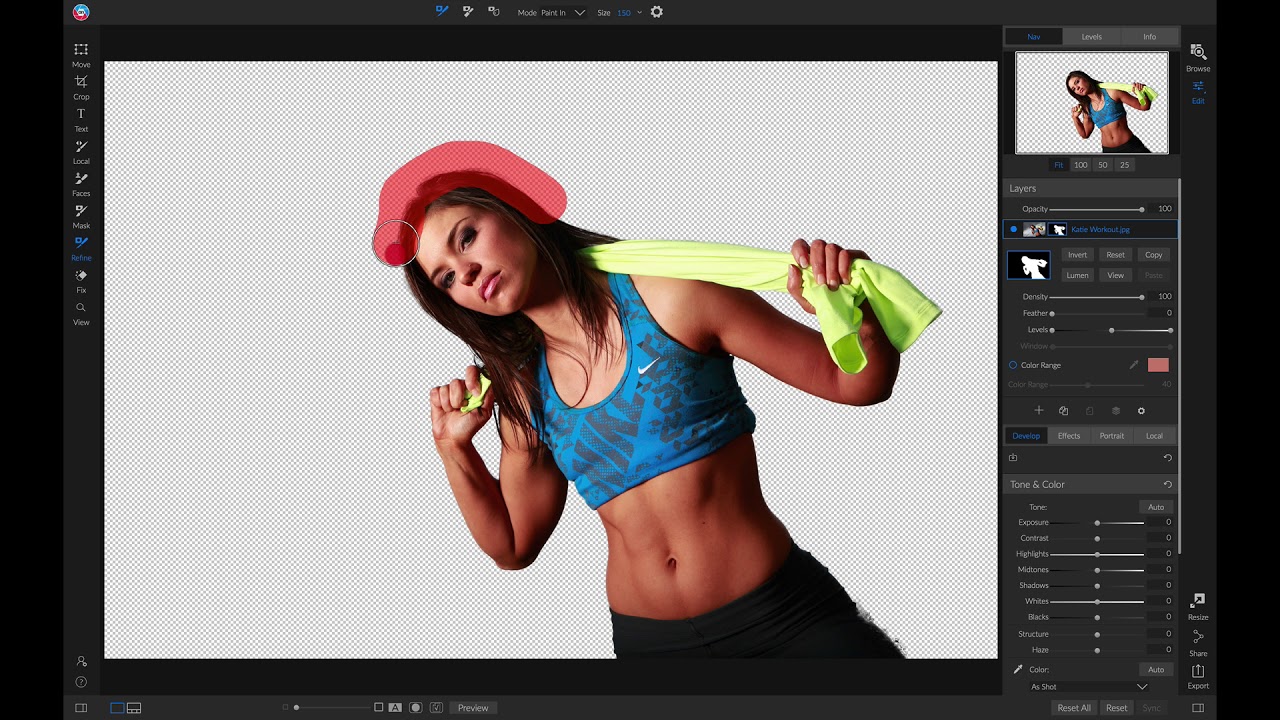Switch to the Info tab
Screen dimensions: 1280x720
[1150, 37]
